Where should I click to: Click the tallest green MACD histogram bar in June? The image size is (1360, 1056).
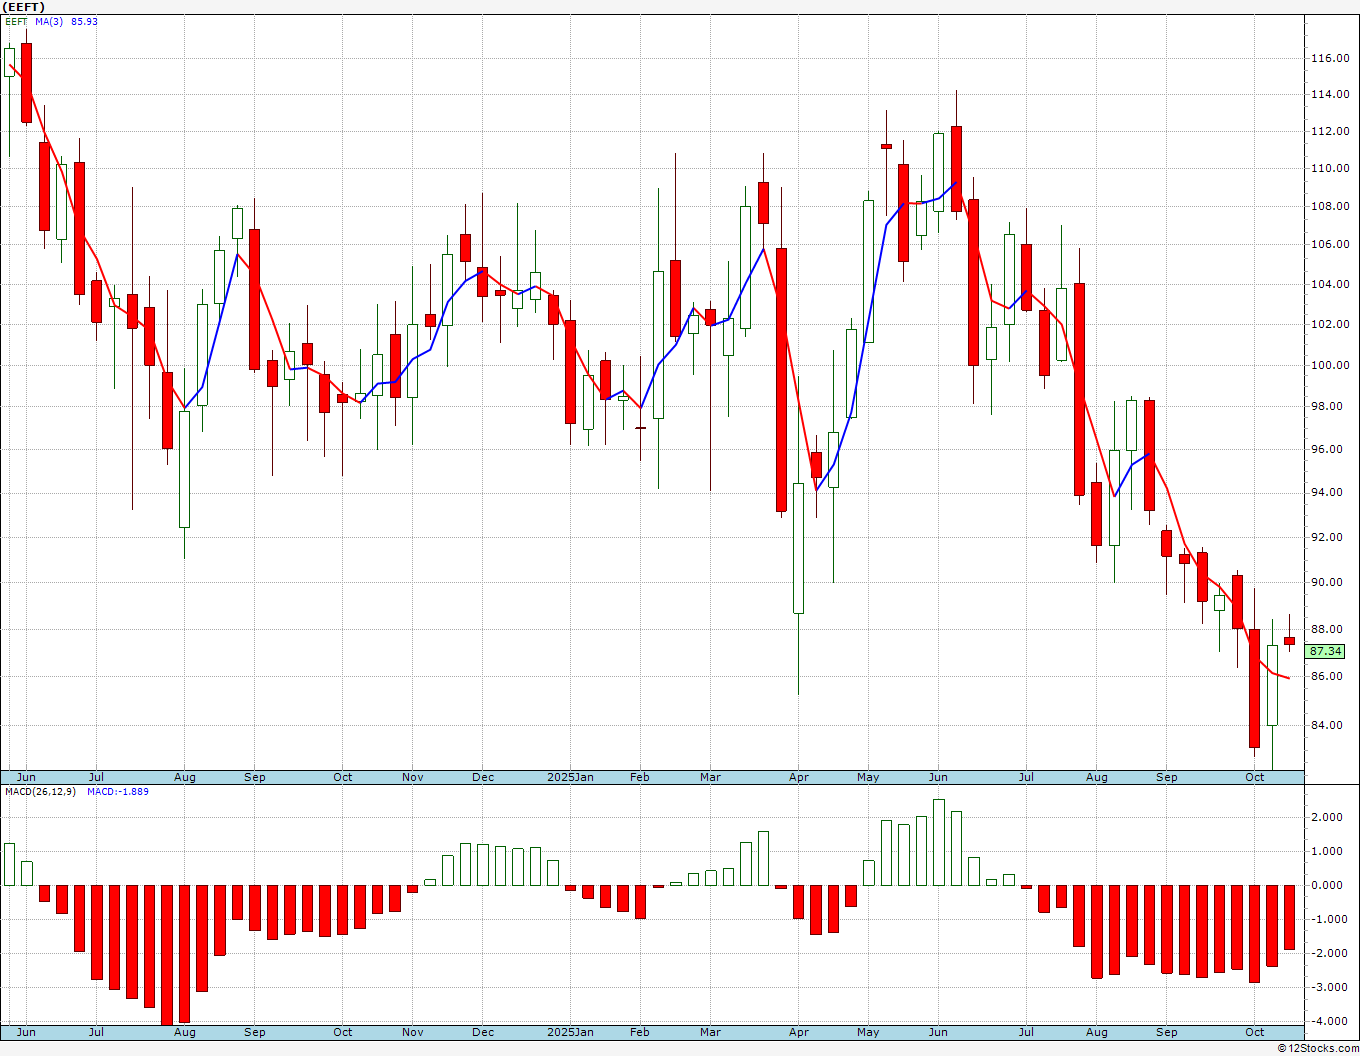coord(938,842)
